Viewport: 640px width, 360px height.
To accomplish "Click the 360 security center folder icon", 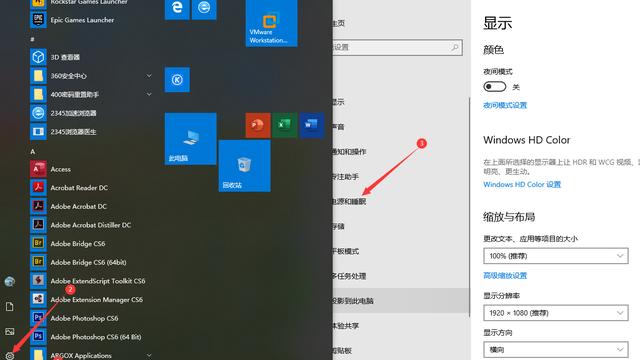I will point(38,76).
